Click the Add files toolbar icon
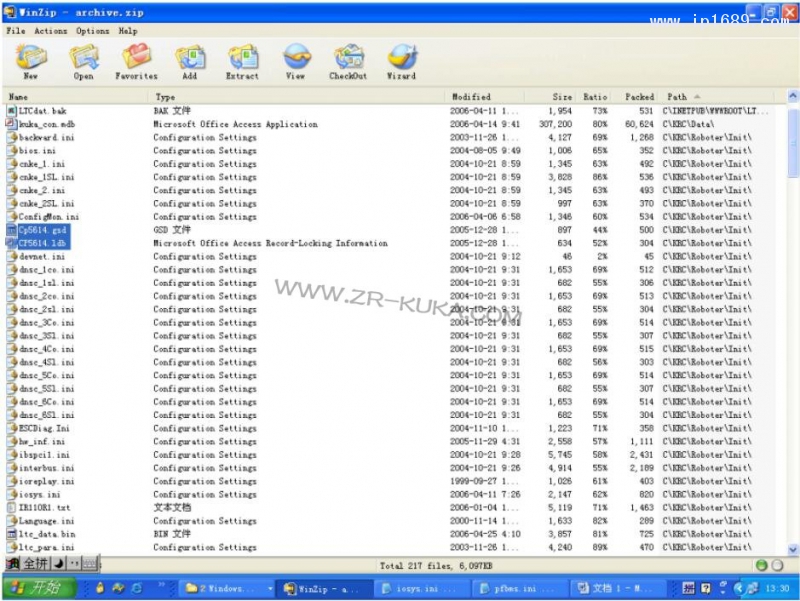 (x=189, y=62)
